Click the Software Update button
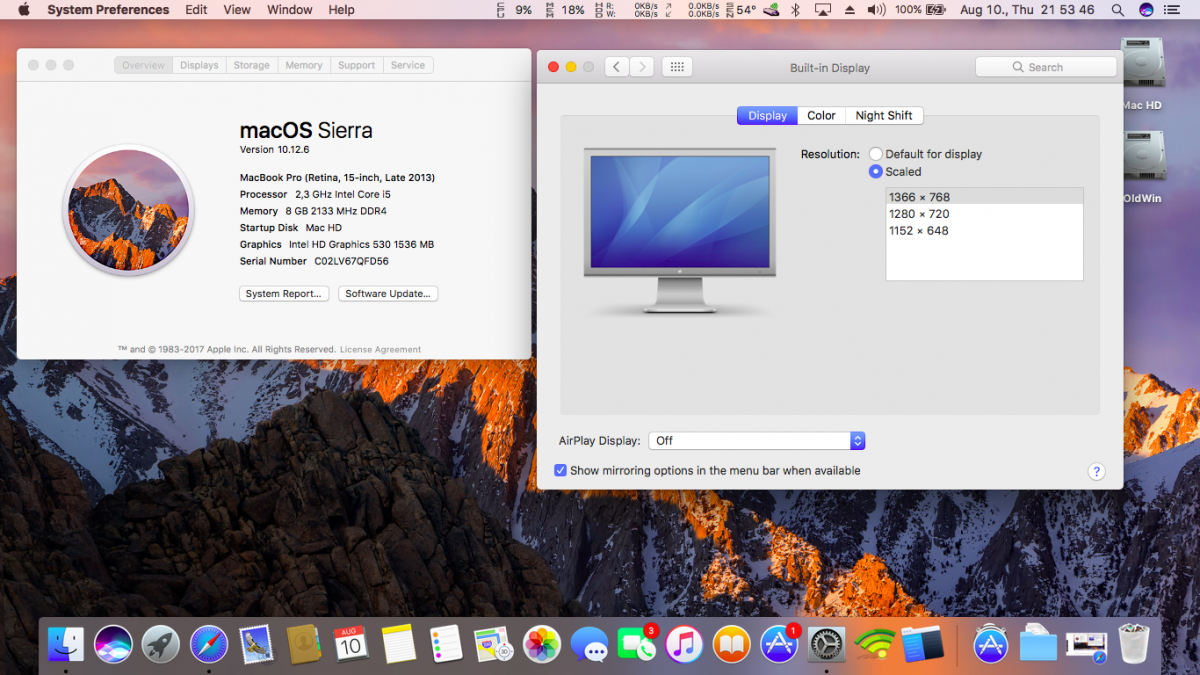Screen dimensions: 1200x675 [388, 293]
